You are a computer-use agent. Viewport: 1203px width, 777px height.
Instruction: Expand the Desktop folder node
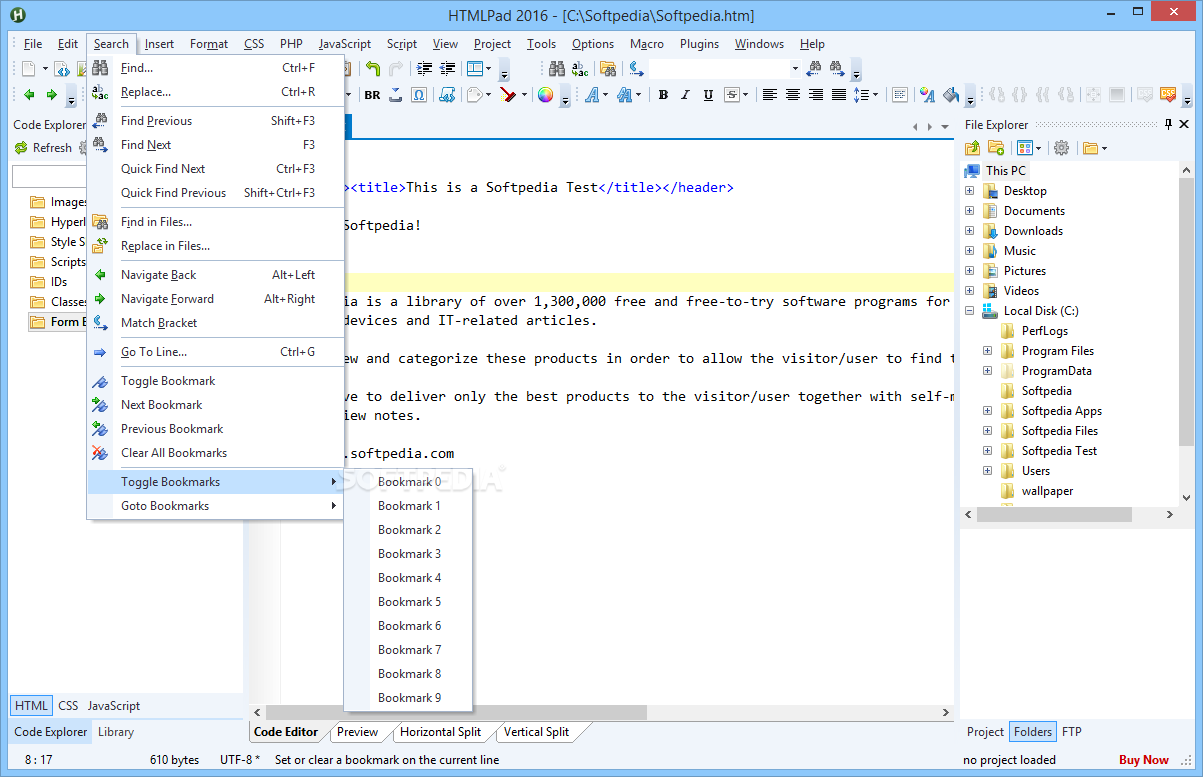[969, 191]
